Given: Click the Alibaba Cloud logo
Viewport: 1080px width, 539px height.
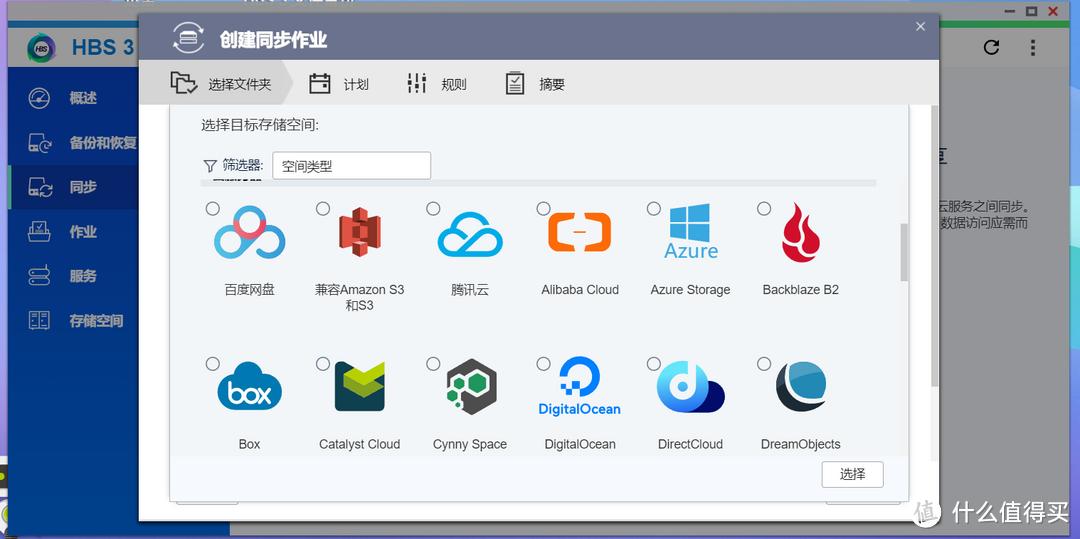Looking at the screenshot, I should click(580, 232).
